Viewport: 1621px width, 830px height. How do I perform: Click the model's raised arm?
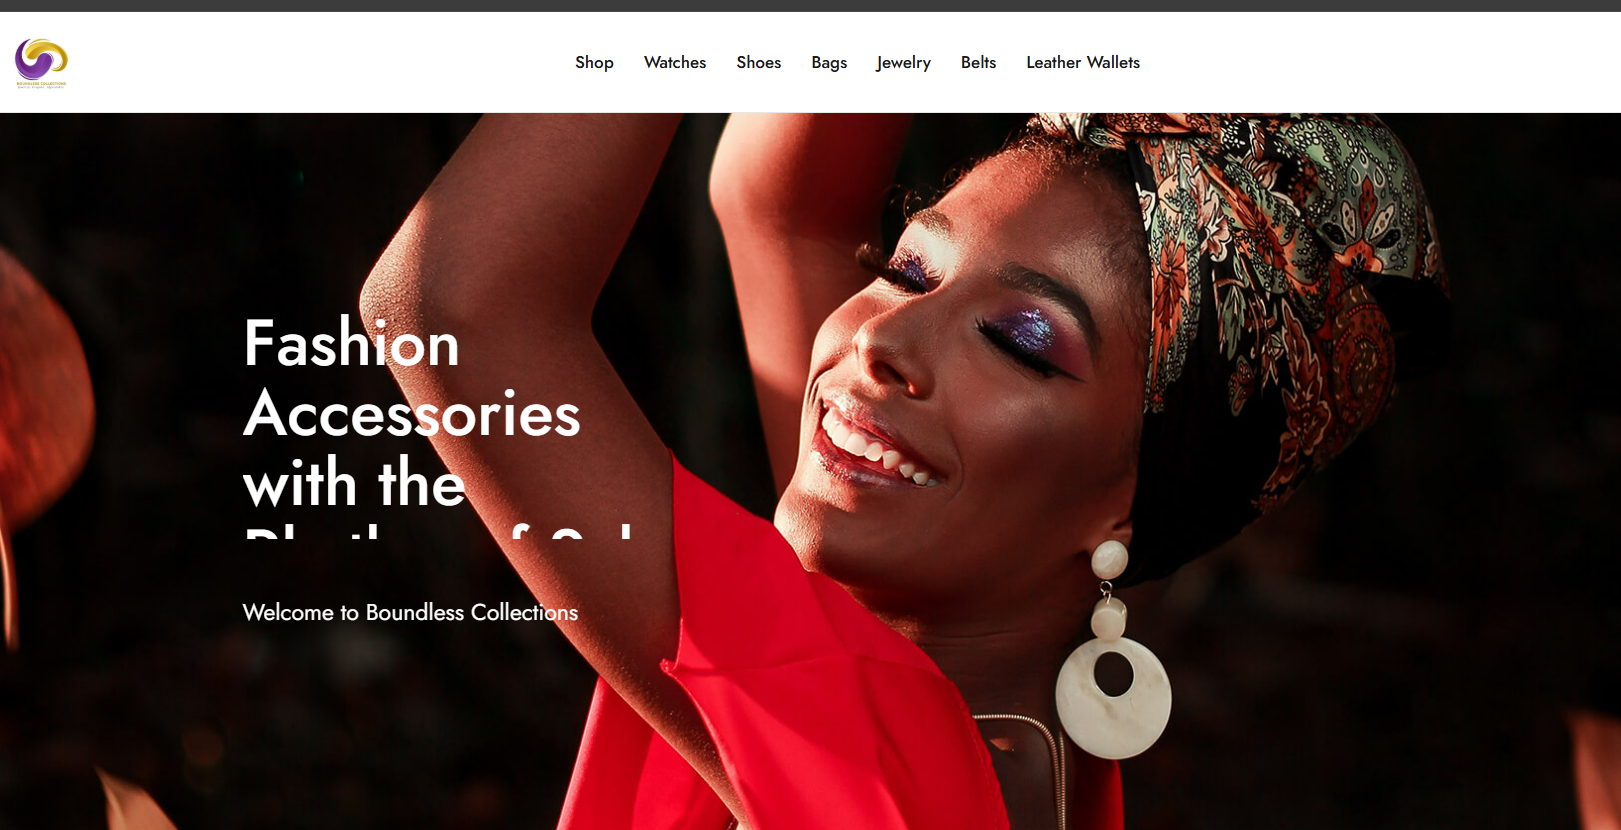click(520, 300)
